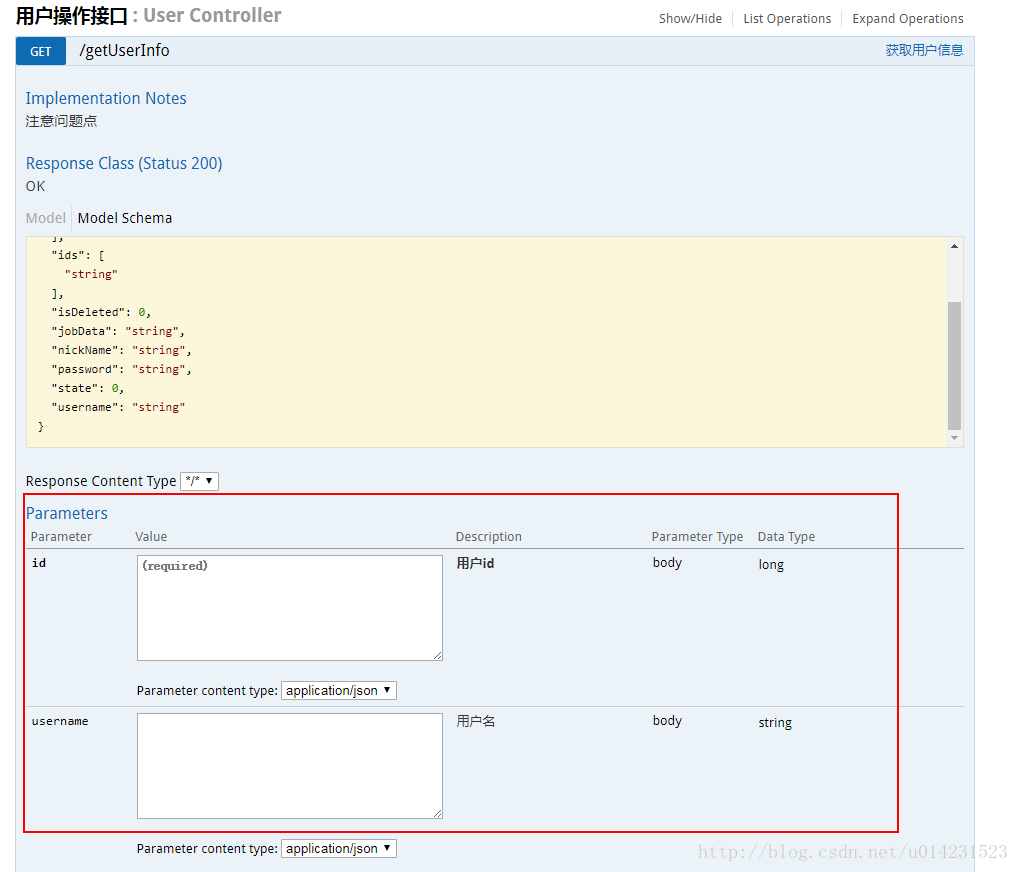The height and width of the screenshot is (872, 1019).
Task: Click the 获取用户信息 summary link
Action: [x=924, y=50]
